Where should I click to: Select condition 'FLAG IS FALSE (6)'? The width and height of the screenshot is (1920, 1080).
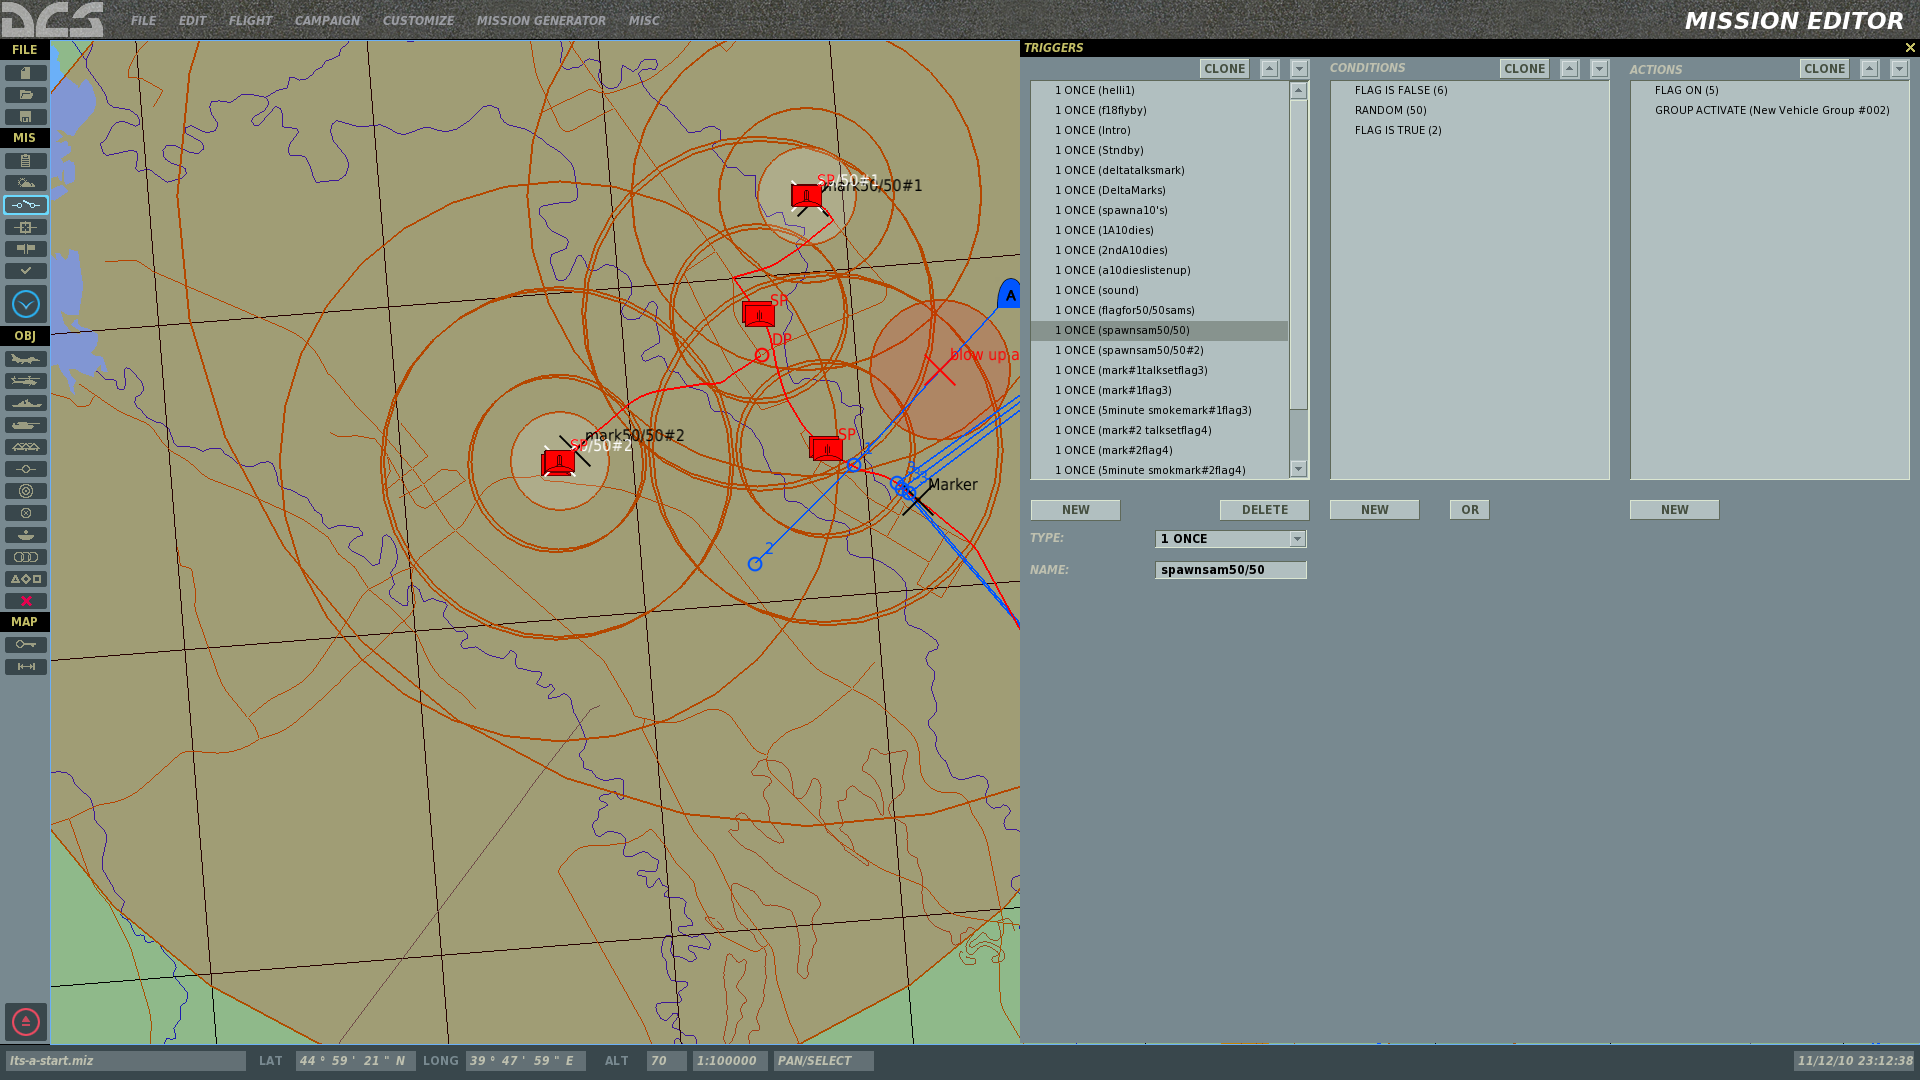(x=1470, y=90)
